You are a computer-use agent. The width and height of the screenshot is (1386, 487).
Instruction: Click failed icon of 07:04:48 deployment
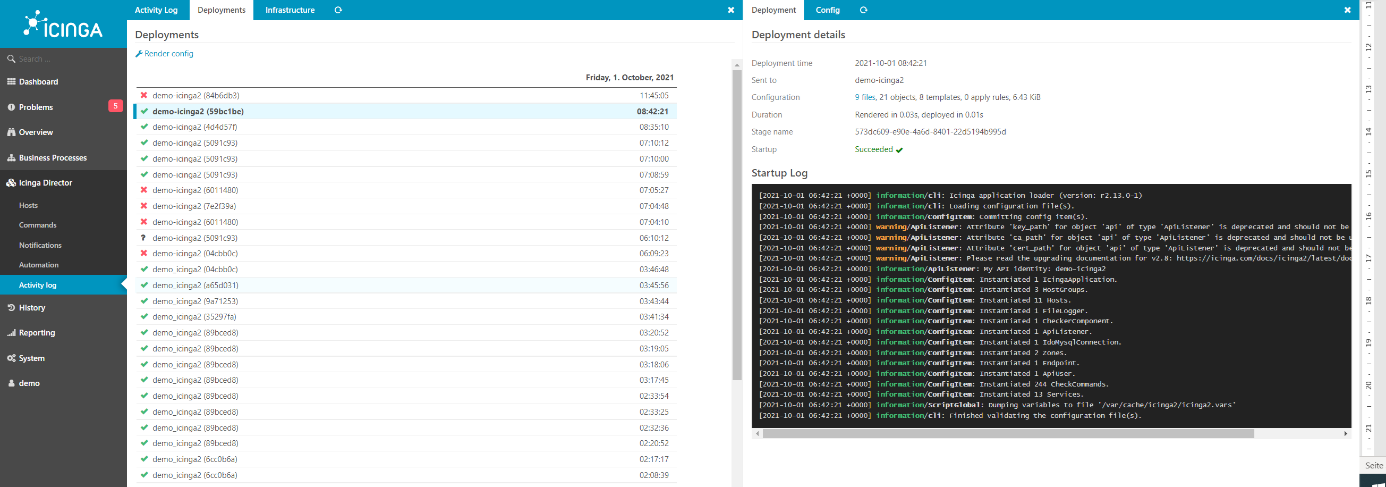tap(145, 206)
